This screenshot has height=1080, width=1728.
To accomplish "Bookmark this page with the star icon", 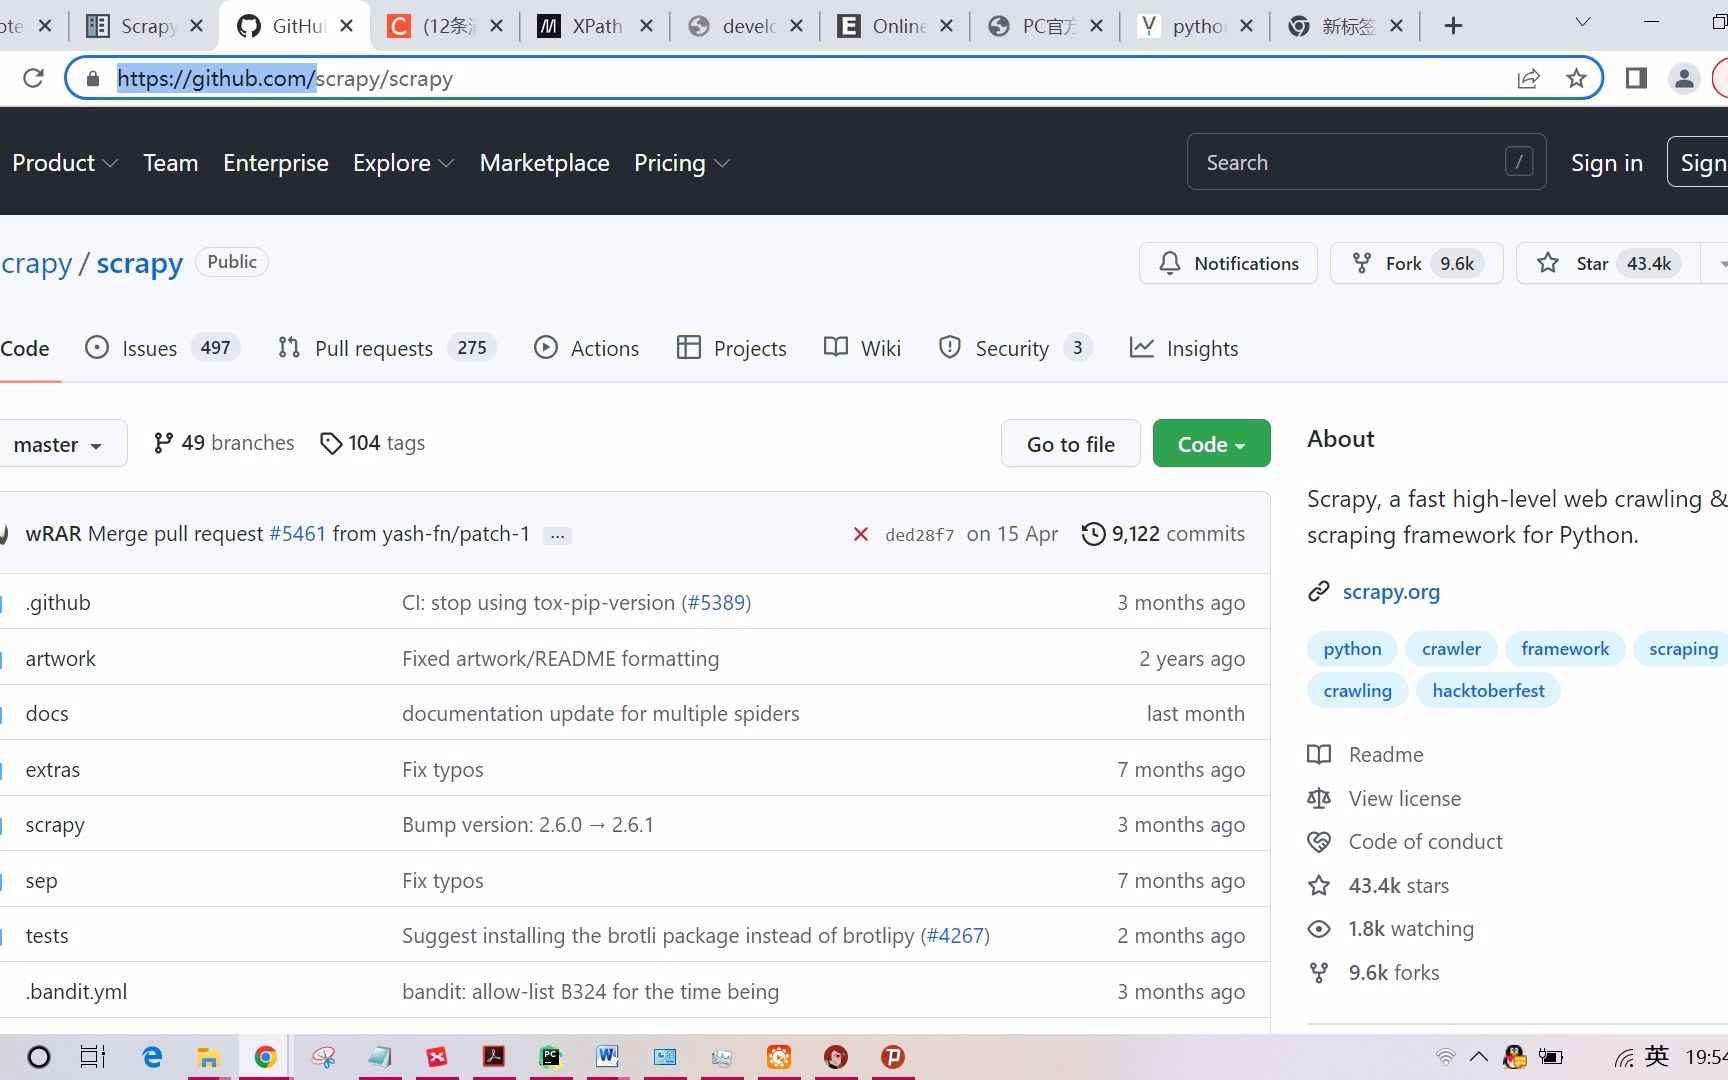I will pyautogui.click(x=1576, y=78).
